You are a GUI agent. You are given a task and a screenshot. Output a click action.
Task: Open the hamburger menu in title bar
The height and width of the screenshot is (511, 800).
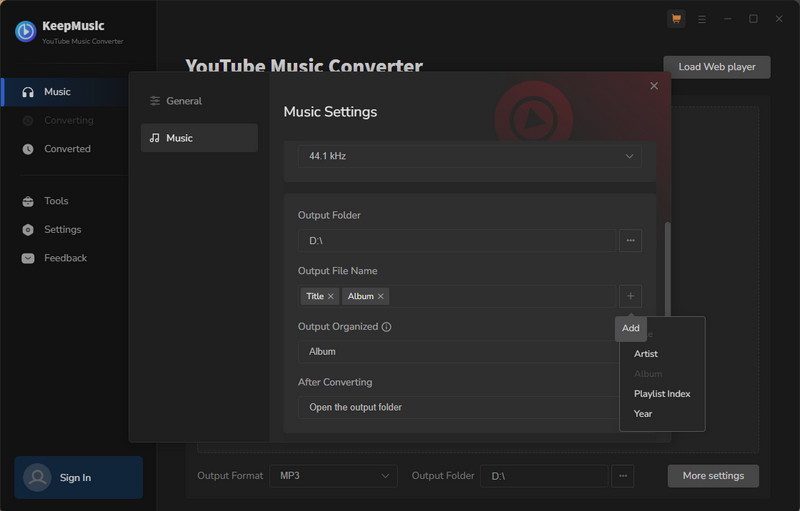(x=702, y=19)
